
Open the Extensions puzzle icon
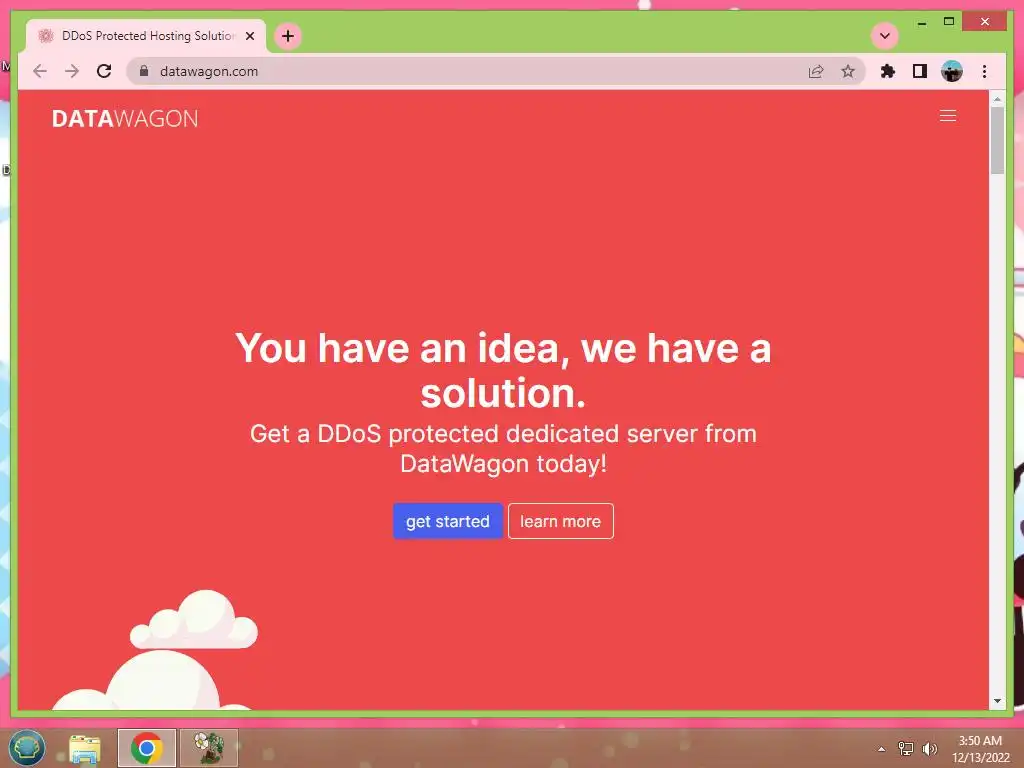point(888,71)
